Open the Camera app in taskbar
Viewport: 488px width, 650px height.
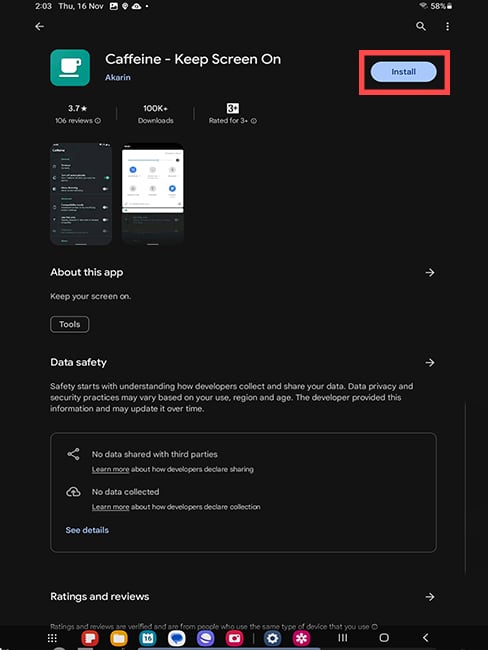234,638
